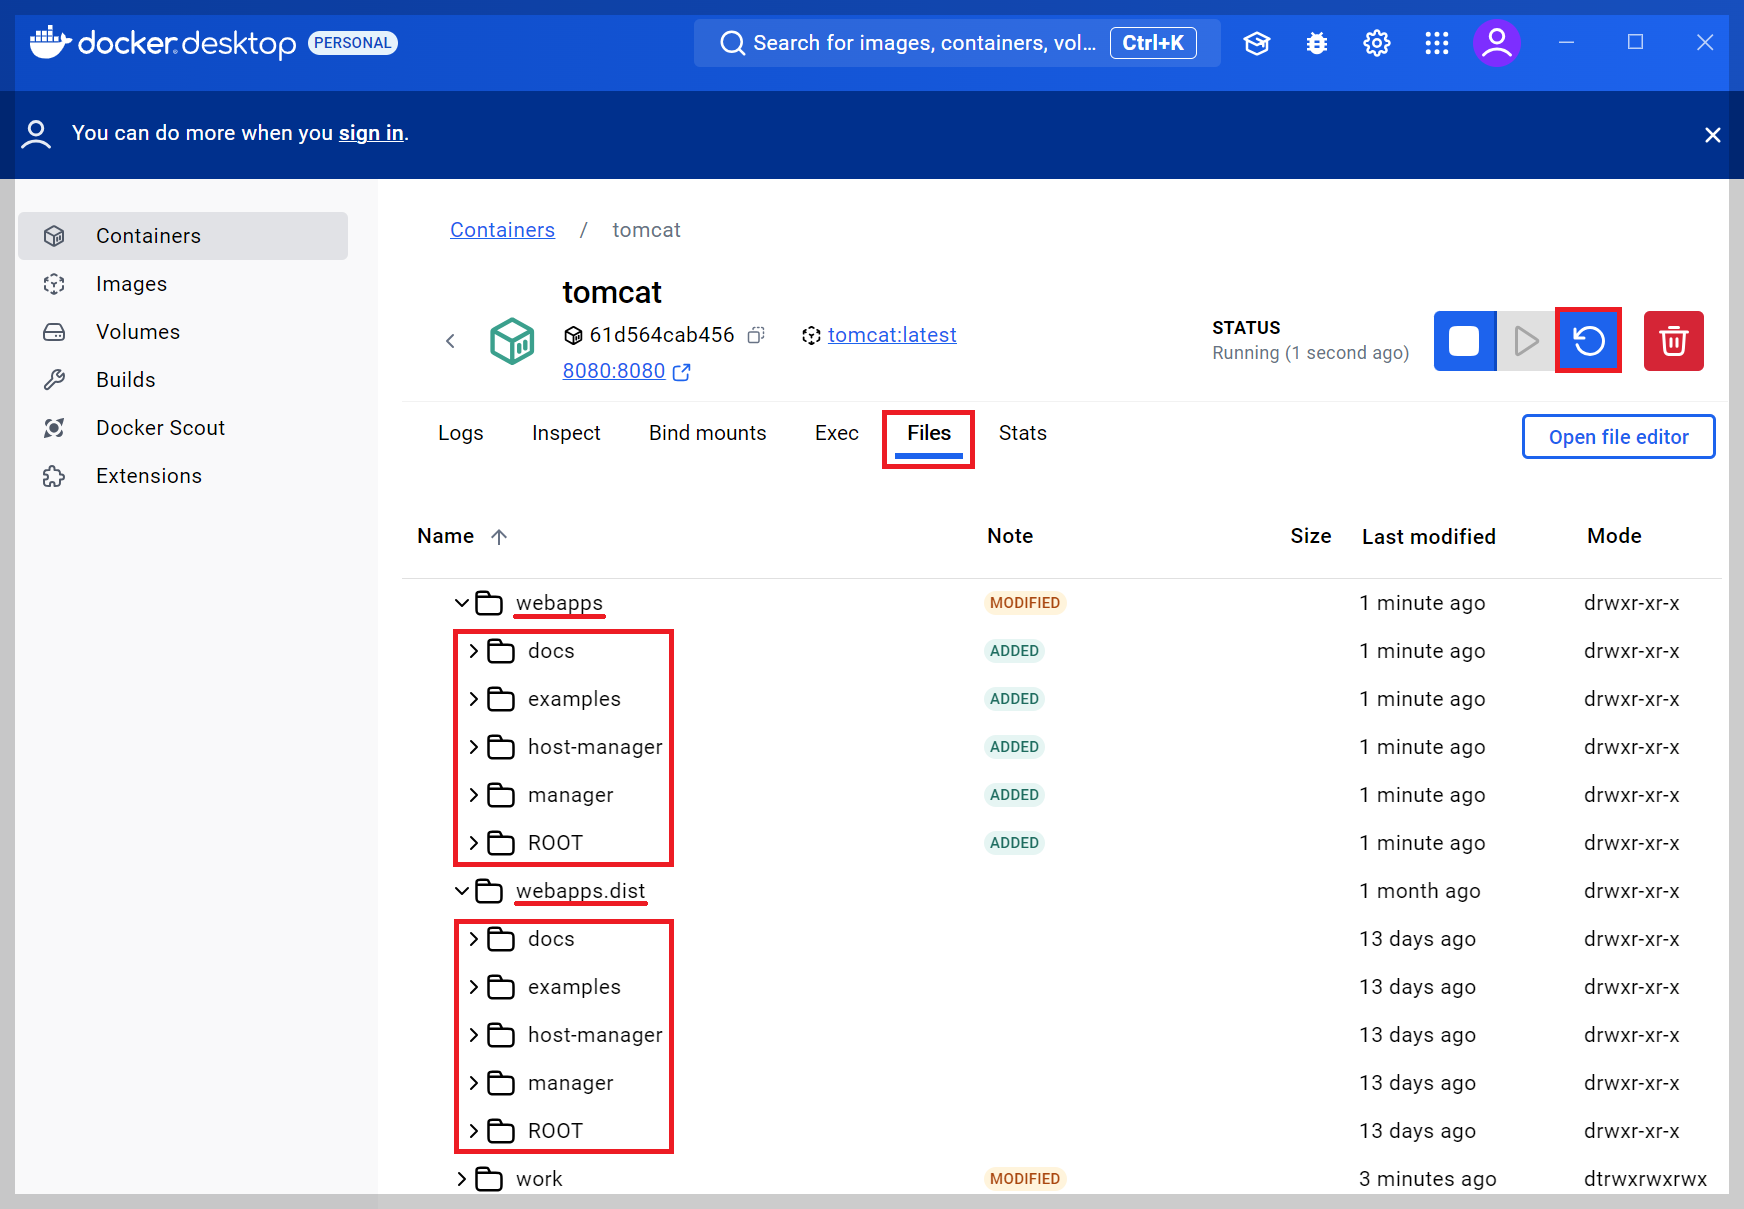Expand examples folder under webapps
Image resolution: width=1744 pixels, height=1209 pixels.
[x=474, y=699]
